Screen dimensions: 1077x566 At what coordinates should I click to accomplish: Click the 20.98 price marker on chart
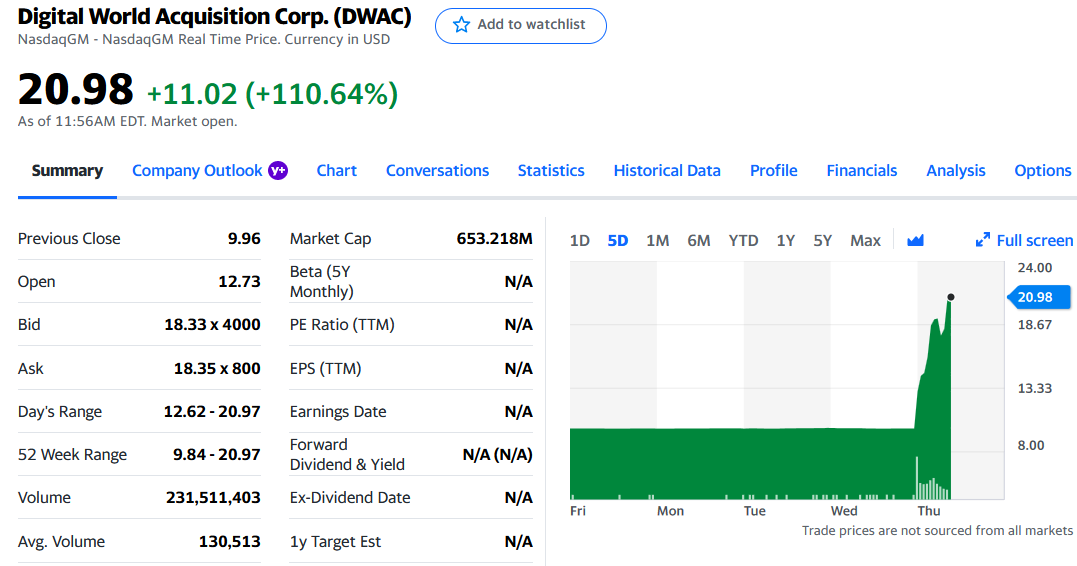[1039, 297]
